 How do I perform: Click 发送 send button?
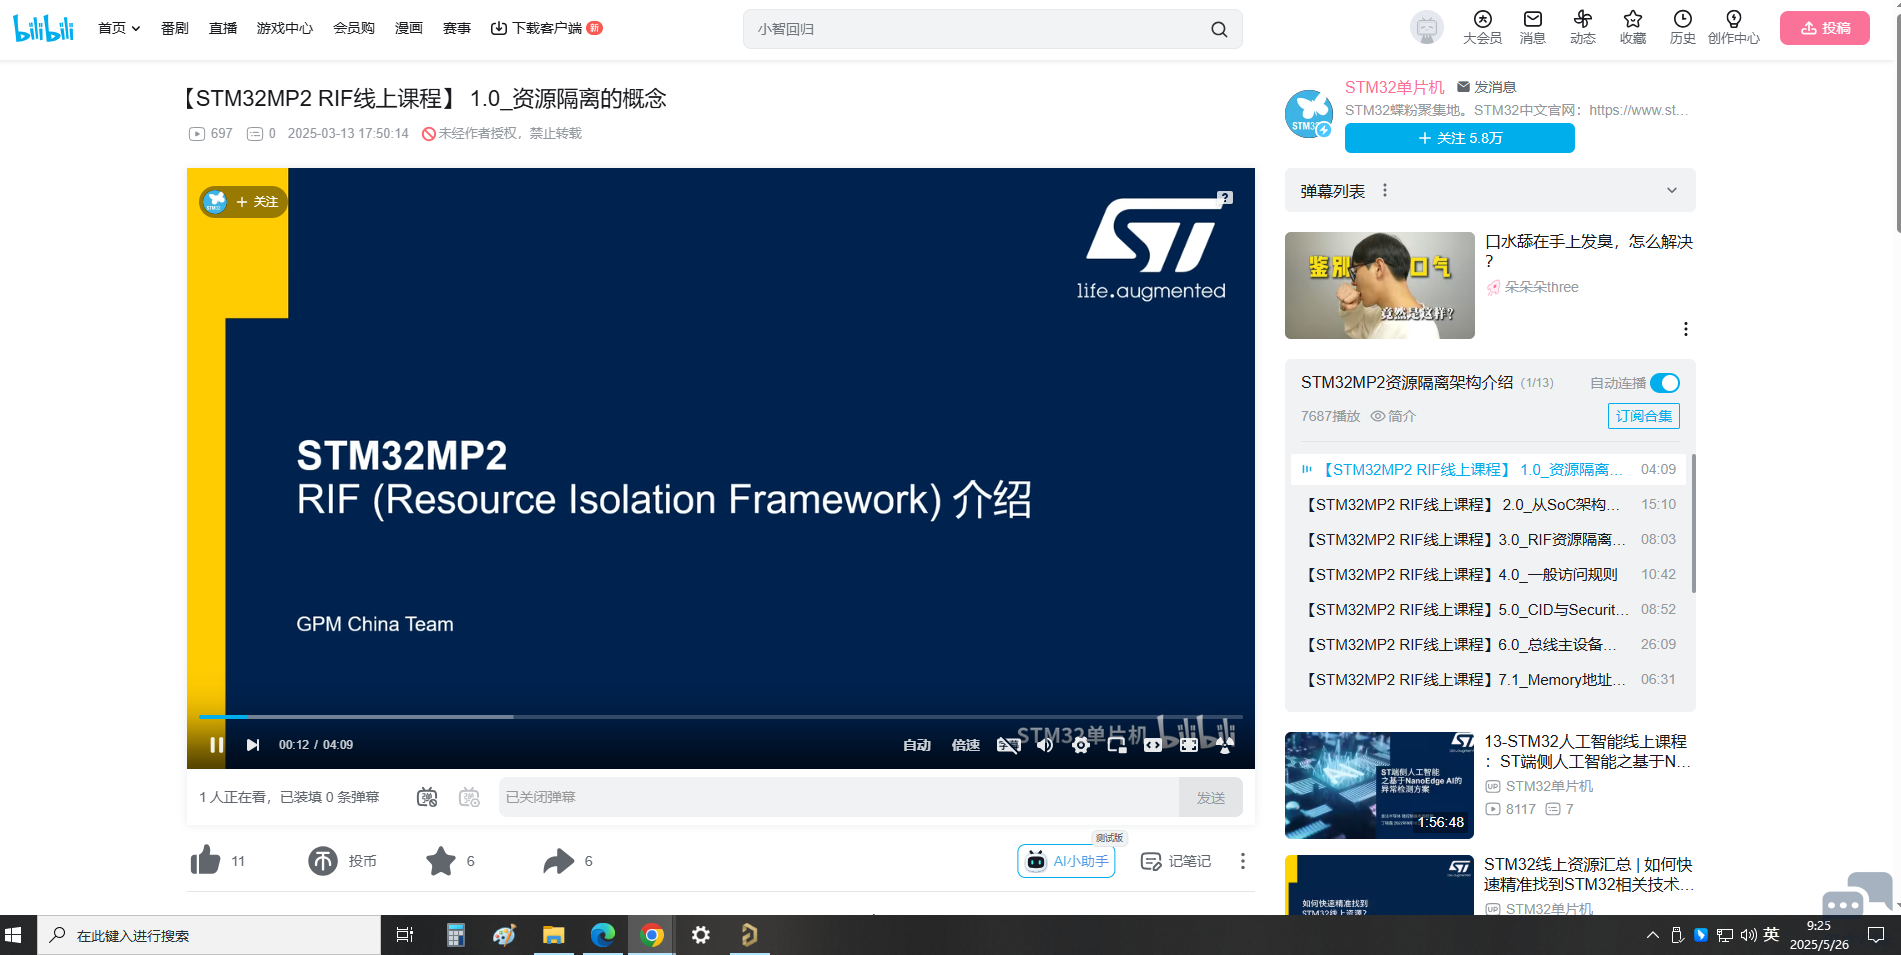(1211, 797)
